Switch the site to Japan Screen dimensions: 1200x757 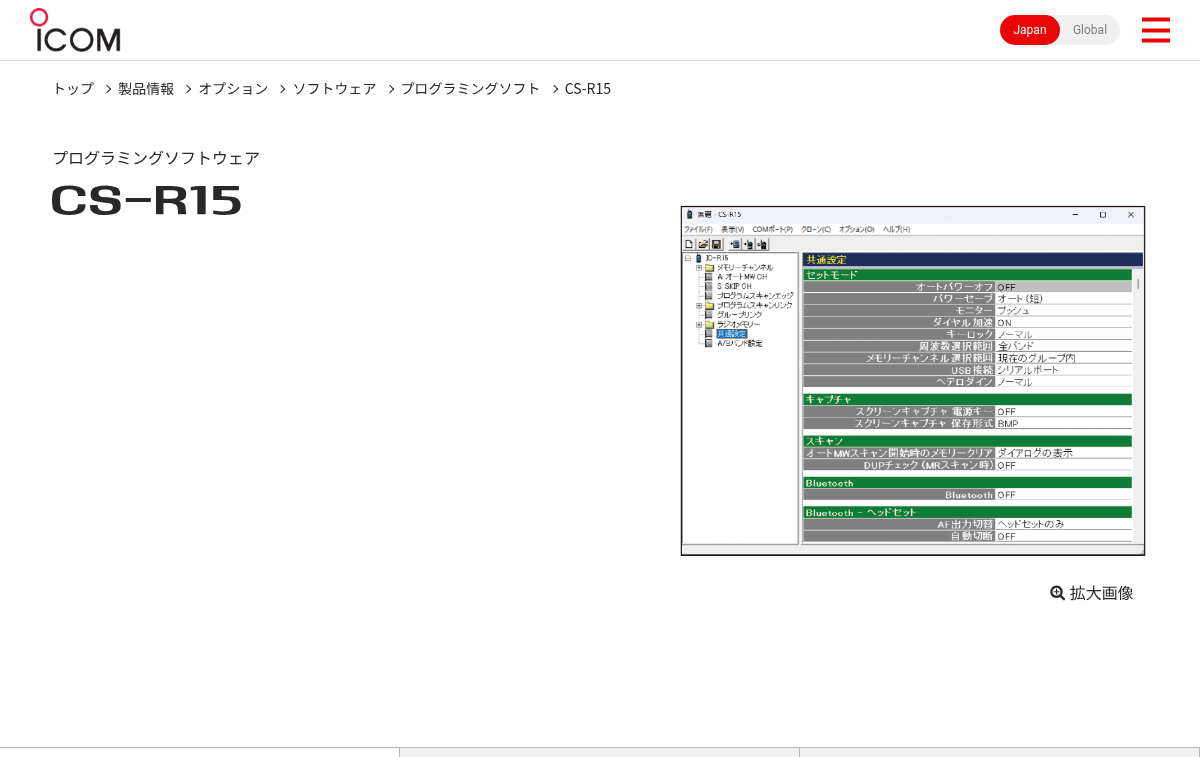tap(1030, 30)
